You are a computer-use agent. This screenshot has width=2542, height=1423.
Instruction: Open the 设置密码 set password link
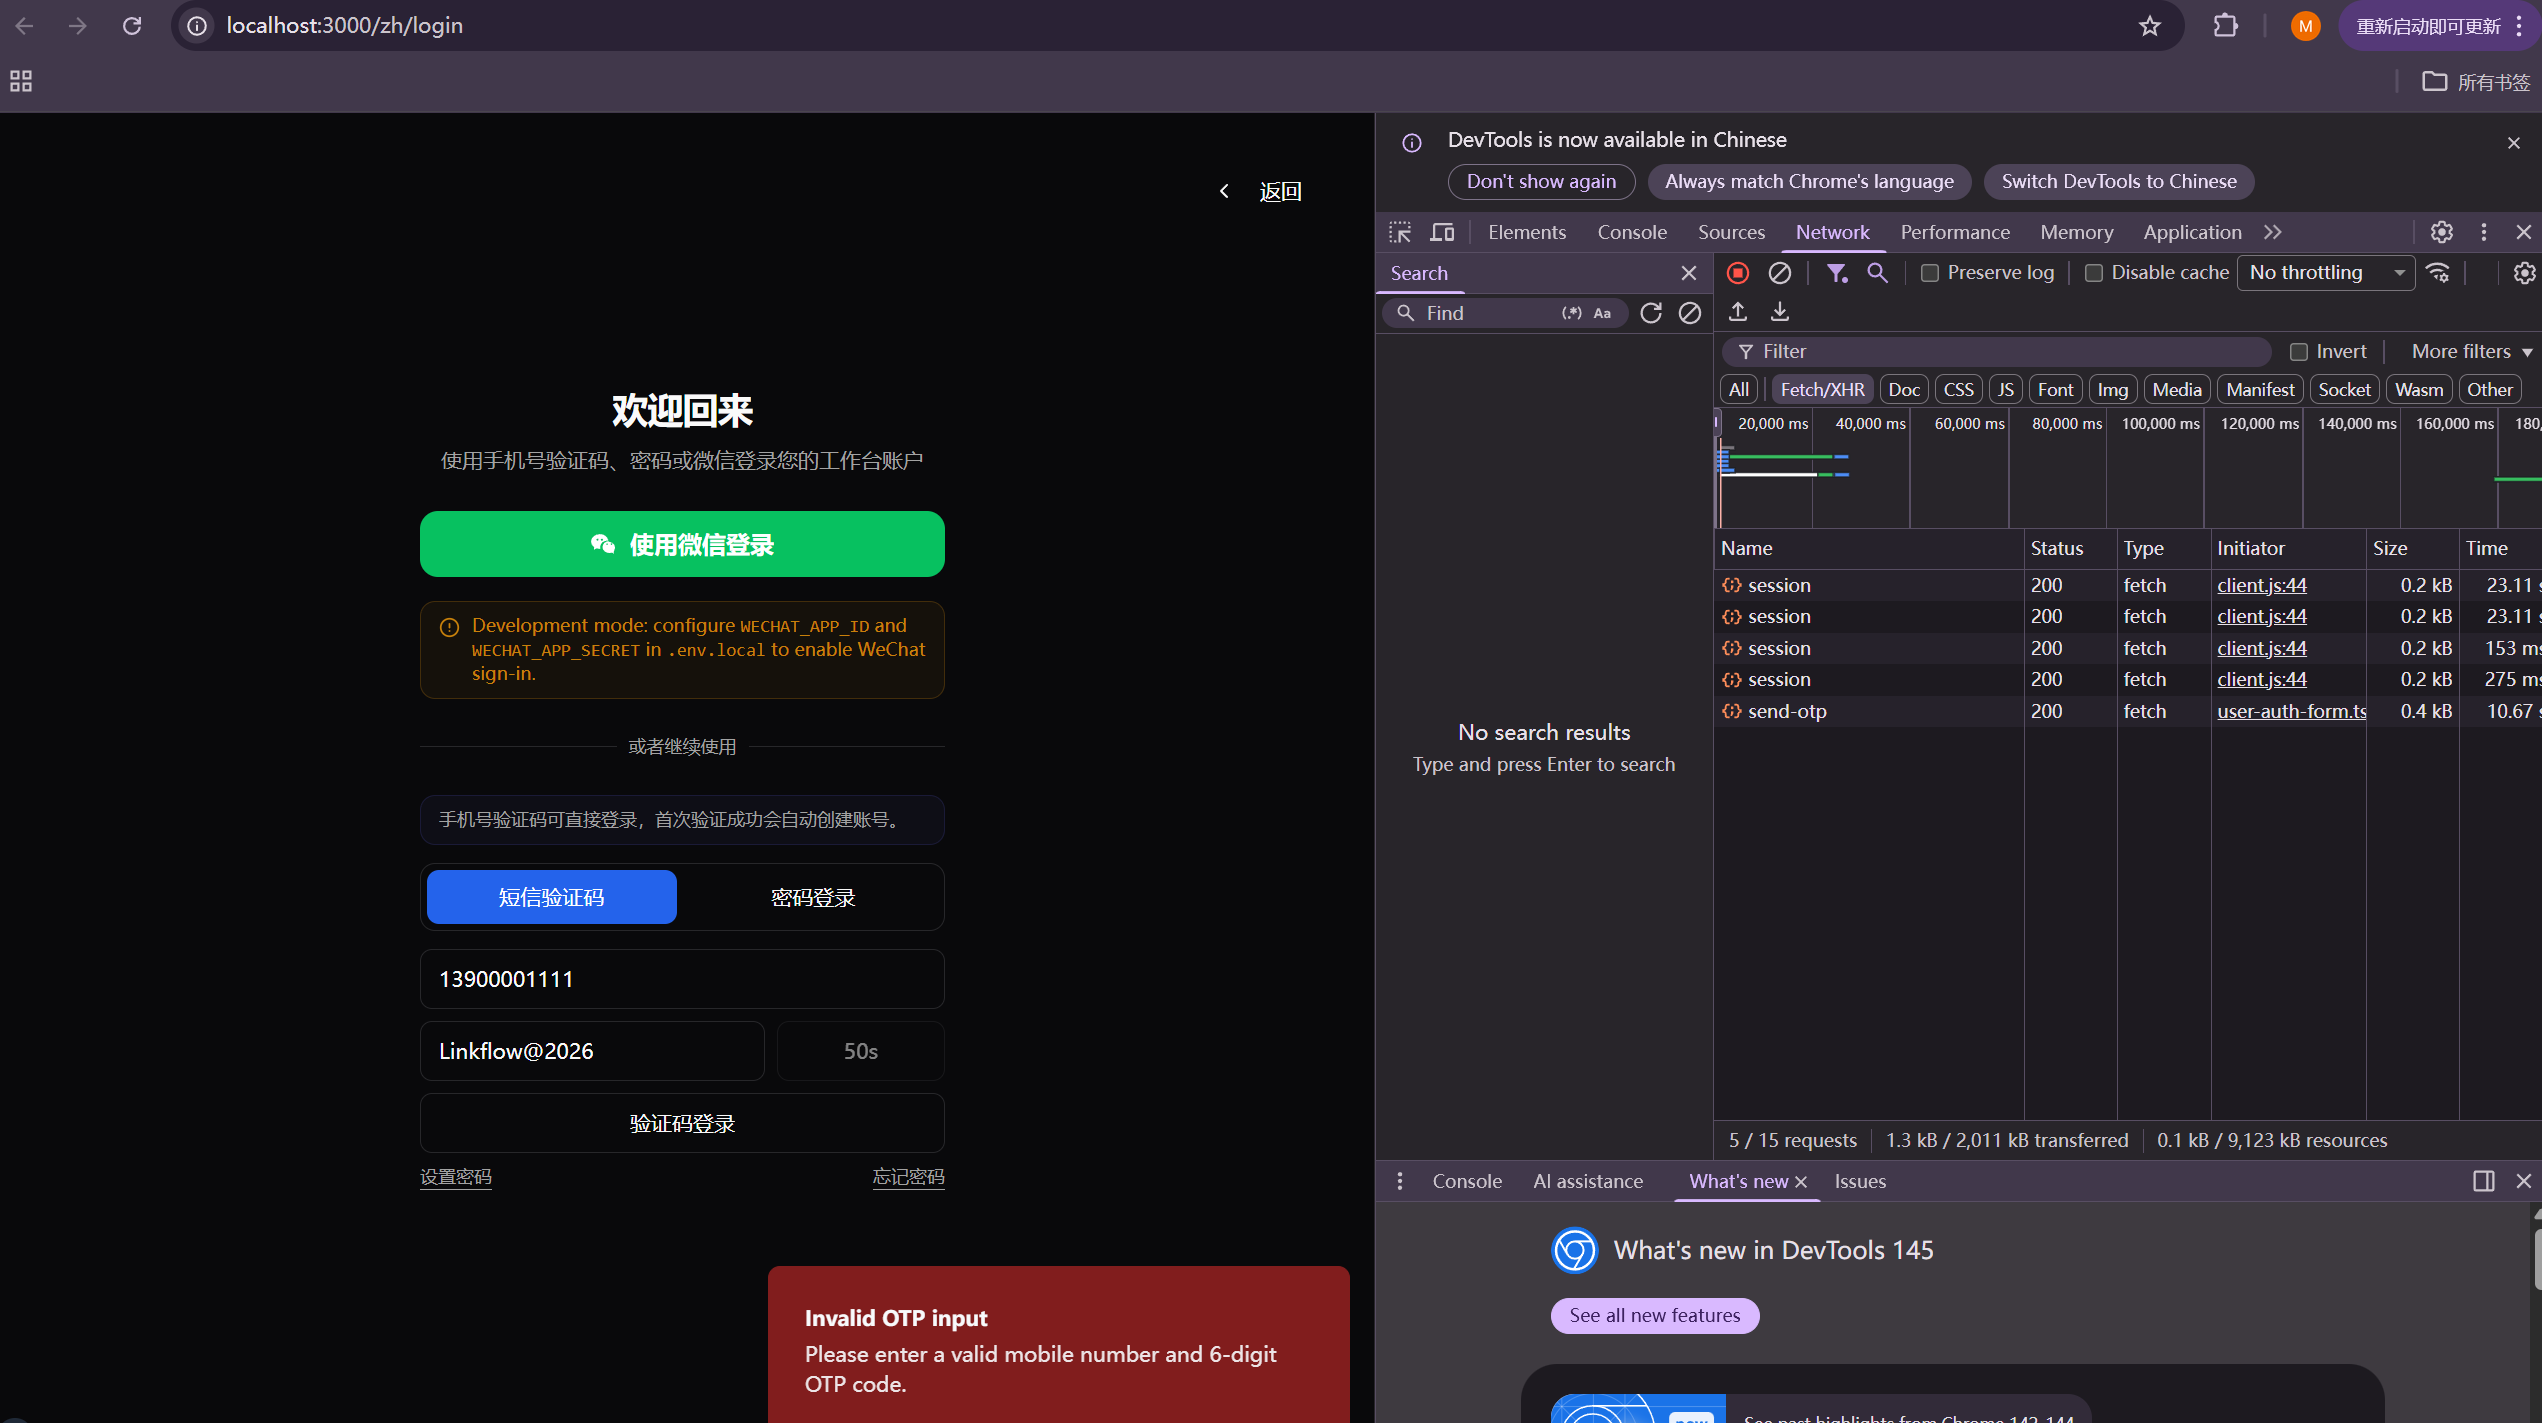pyautogui.click(x=456, y=1177)
